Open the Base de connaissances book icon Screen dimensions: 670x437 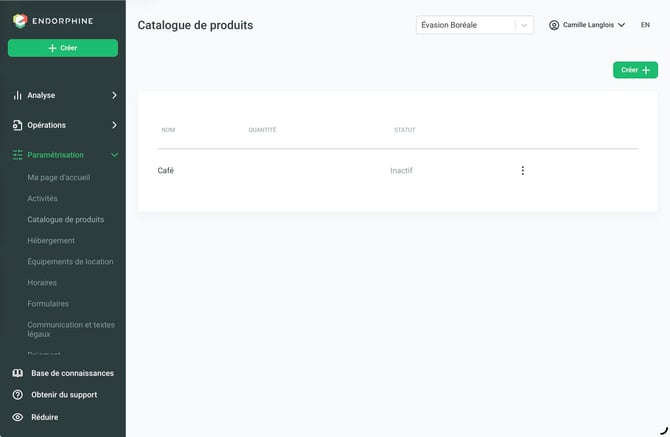coord(18,373)
